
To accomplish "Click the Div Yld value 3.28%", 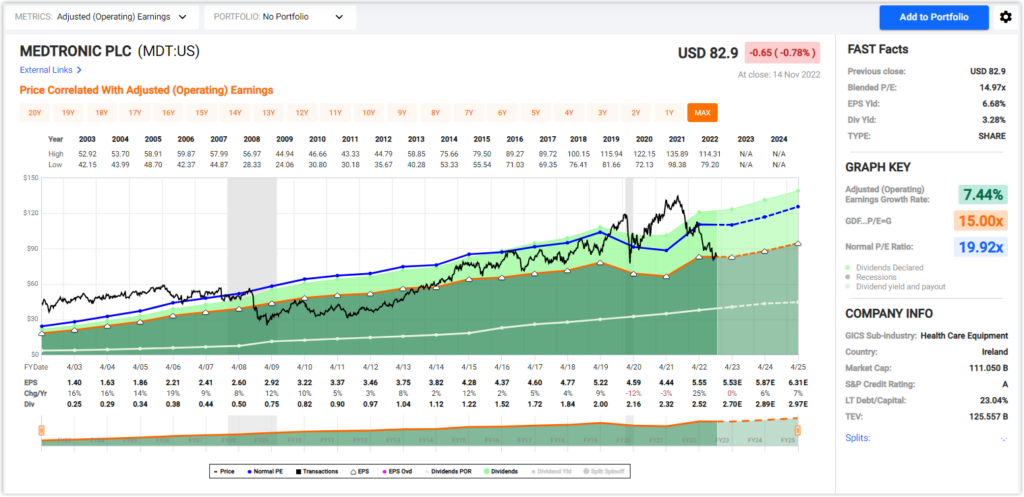I will [993, 120].
